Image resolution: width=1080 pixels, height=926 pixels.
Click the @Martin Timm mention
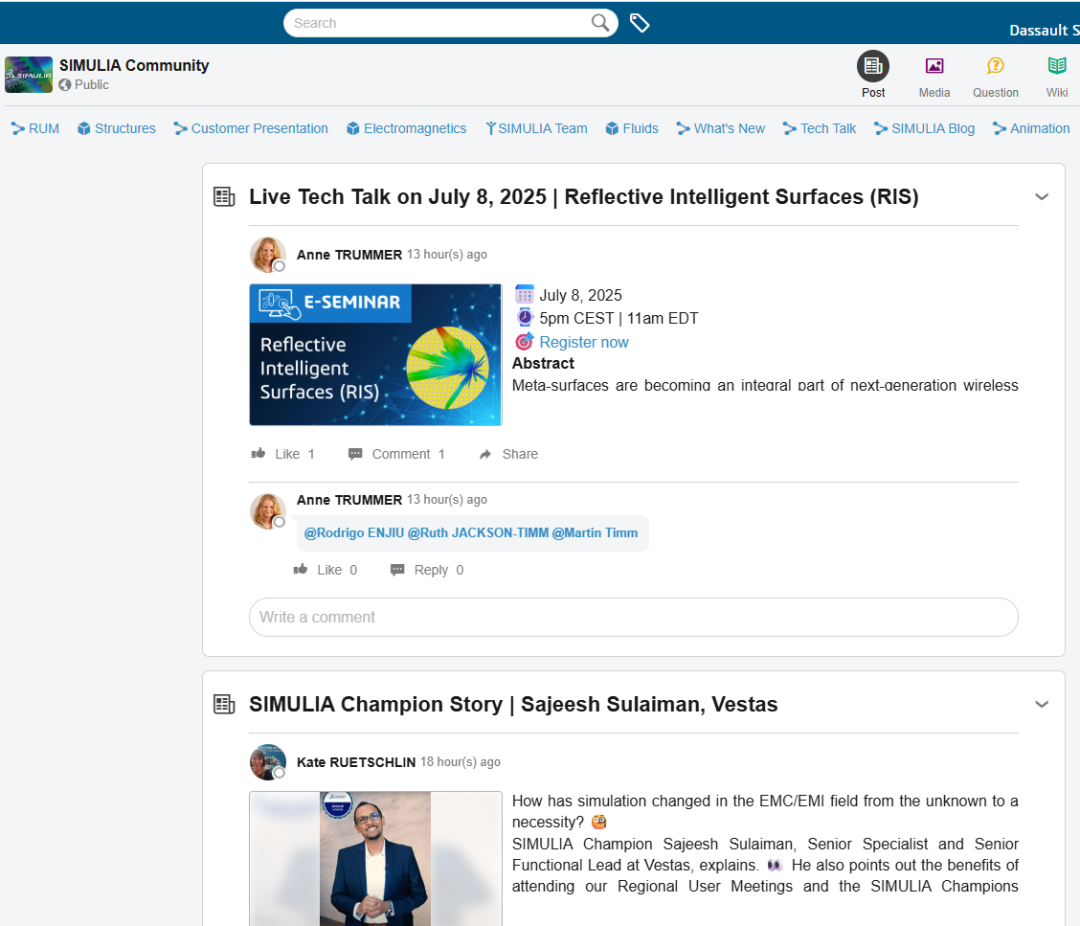[594, 533]
